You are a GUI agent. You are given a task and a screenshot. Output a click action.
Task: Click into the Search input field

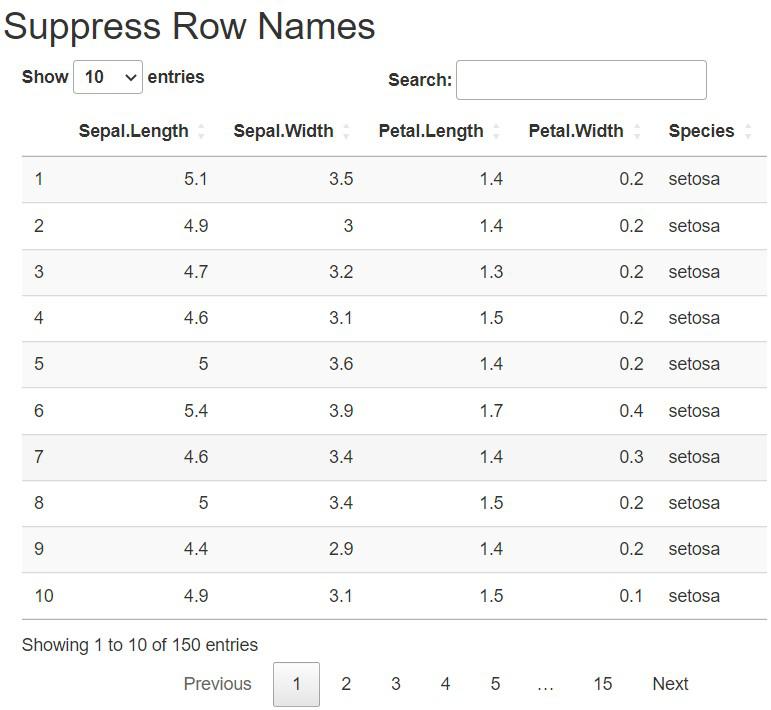coord(581,80)
